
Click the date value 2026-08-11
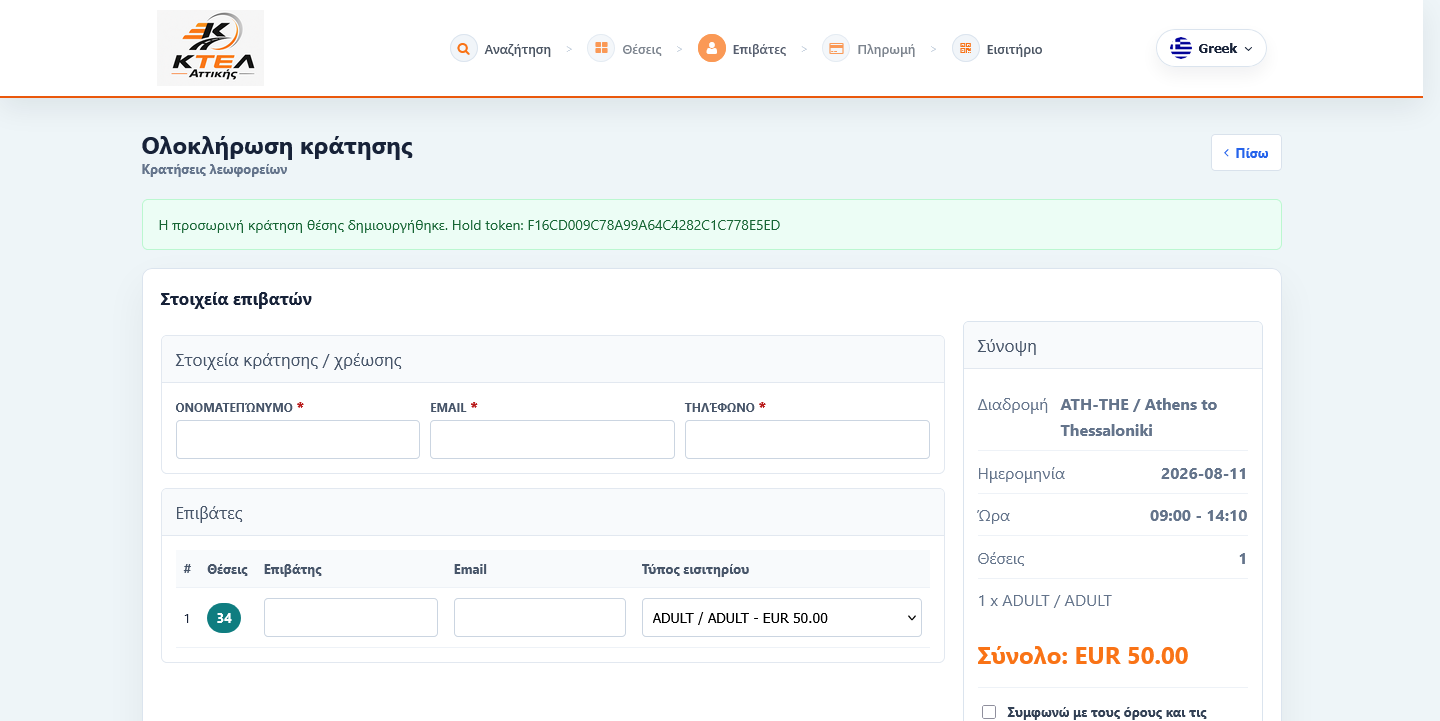[x=1204, y=474]
